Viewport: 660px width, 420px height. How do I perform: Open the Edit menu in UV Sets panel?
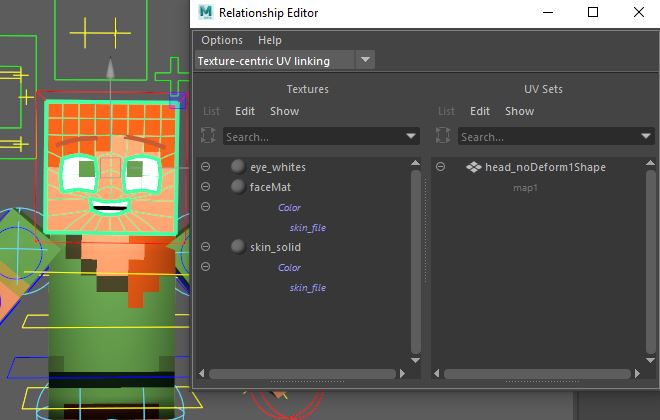pos(479,111)
